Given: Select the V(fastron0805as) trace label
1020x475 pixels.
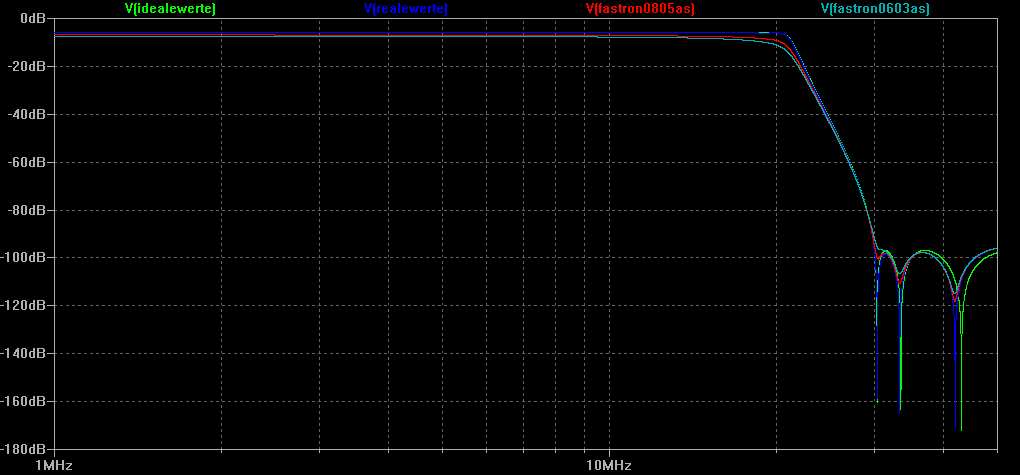Looking at the screenshot, I should tap(640, 8).
